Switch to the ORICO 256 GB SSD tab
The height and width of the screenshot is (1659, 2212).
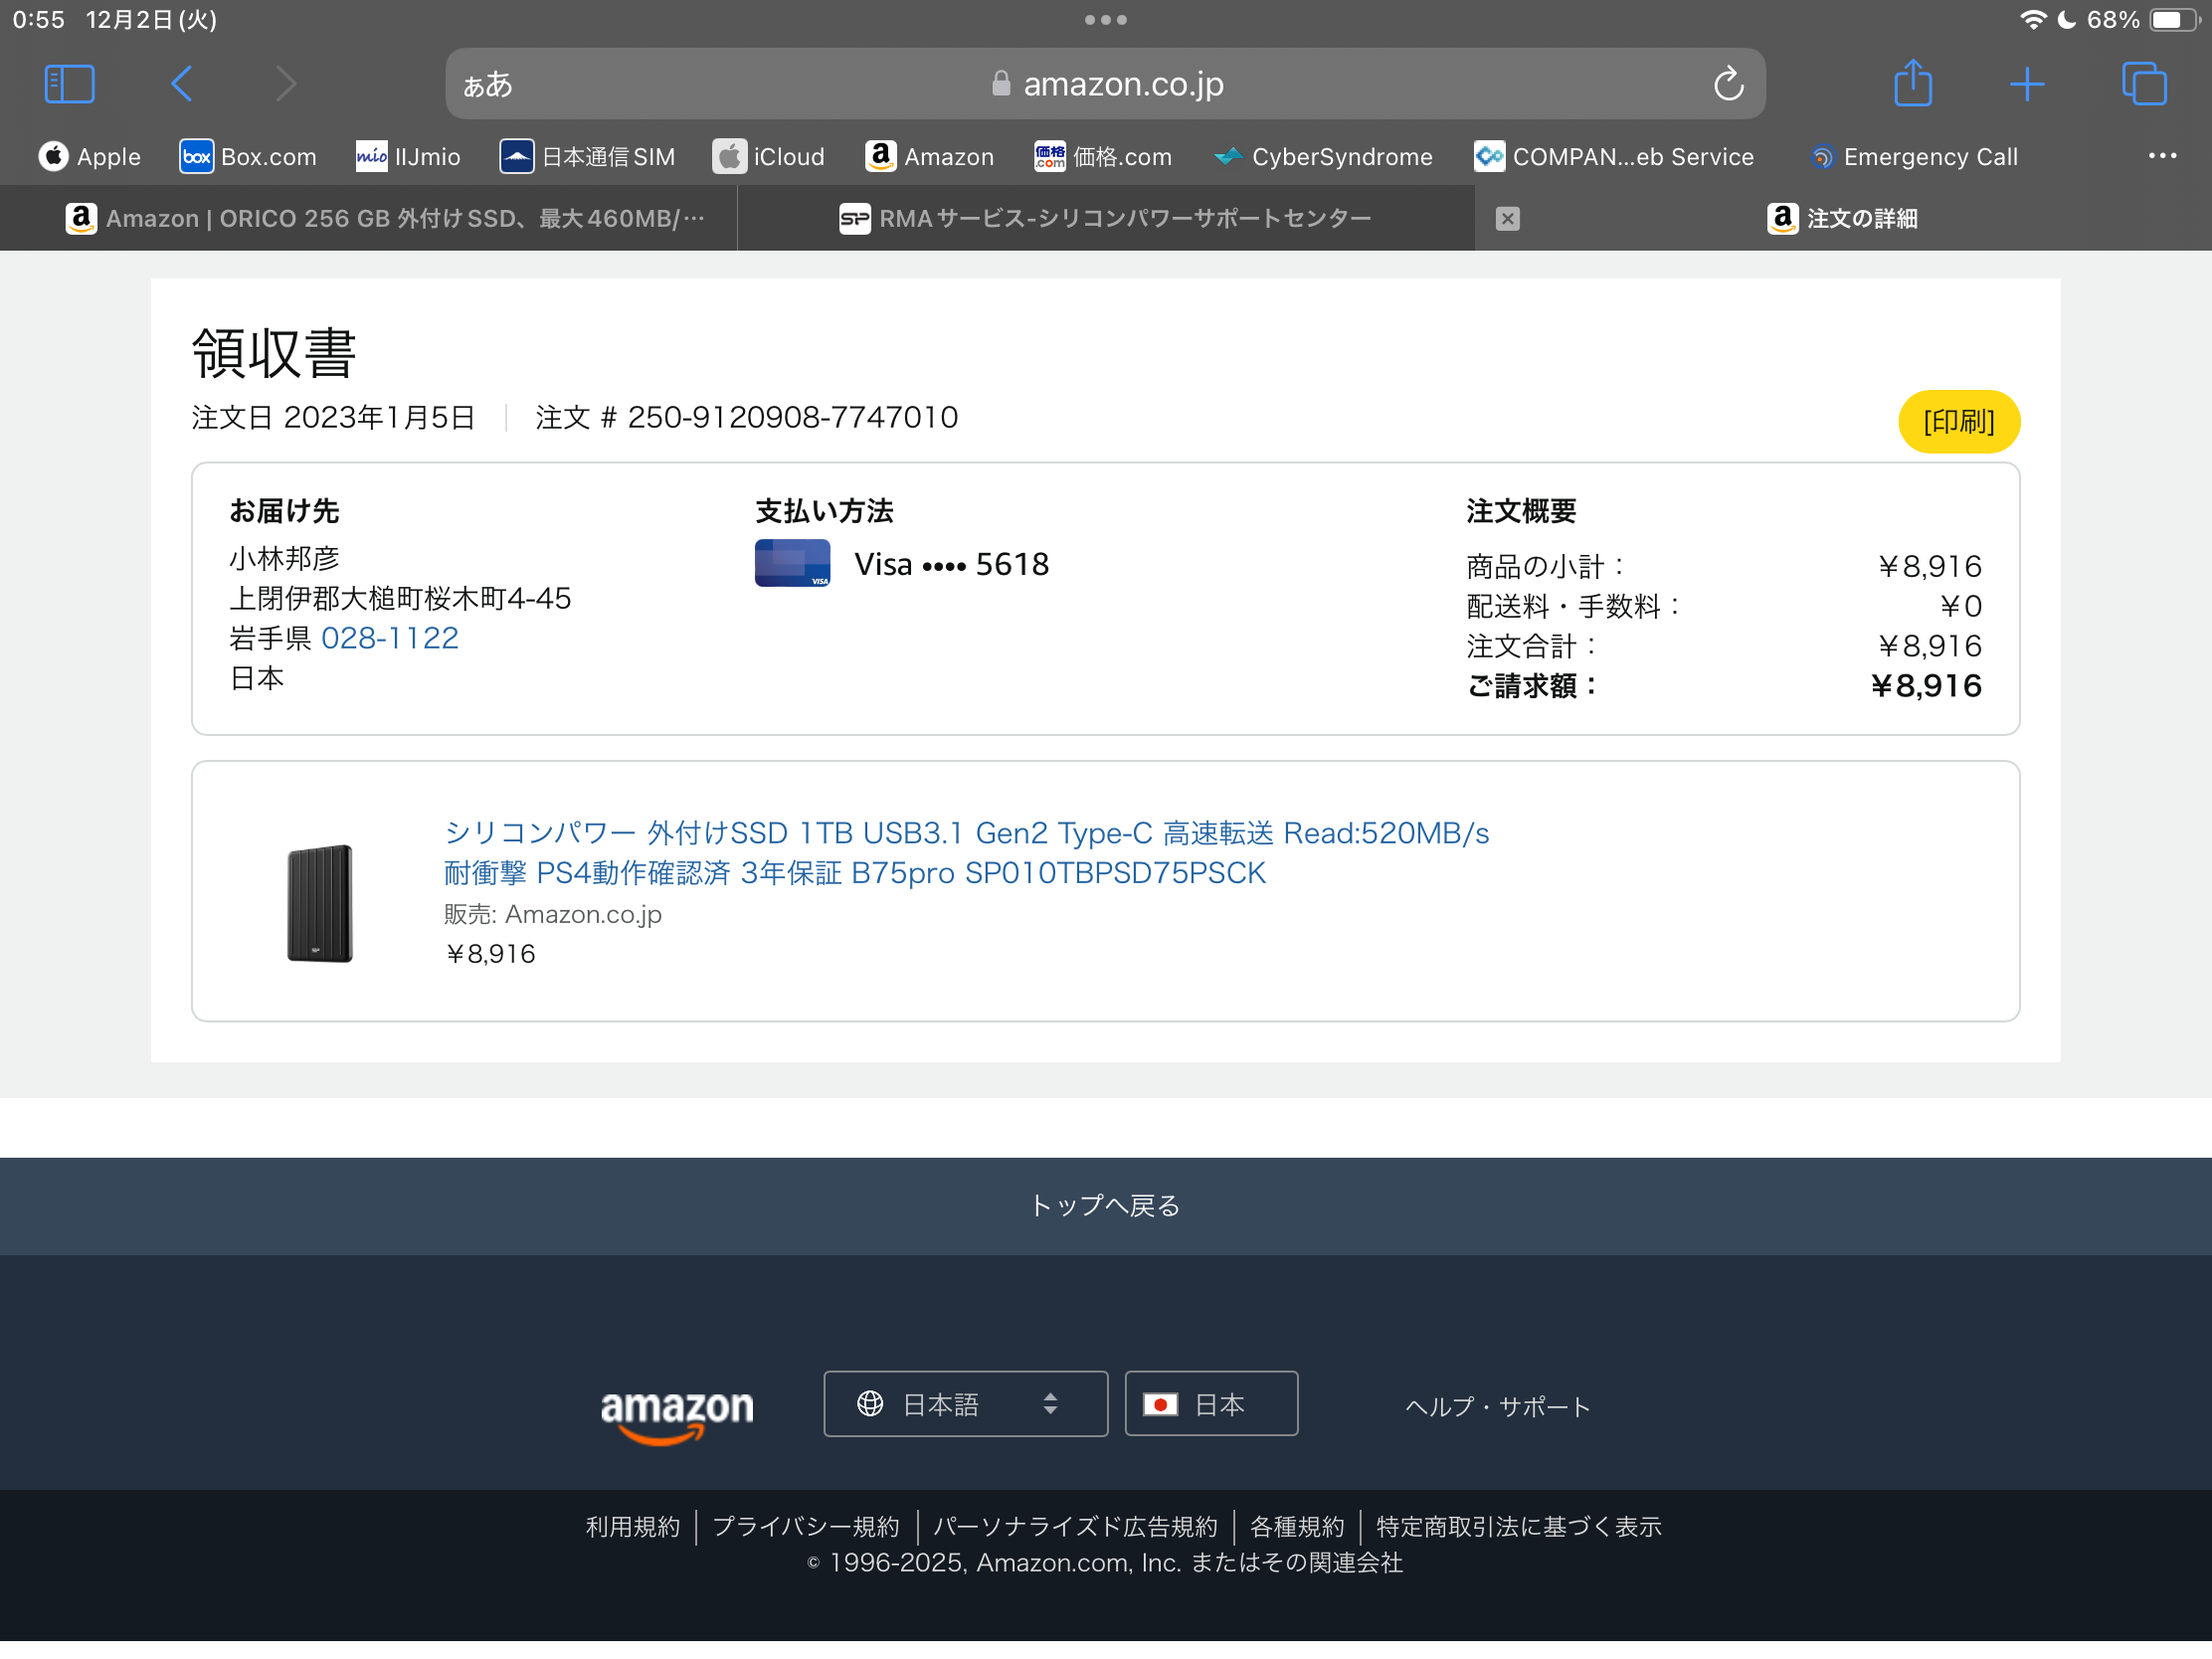point(385,219)
